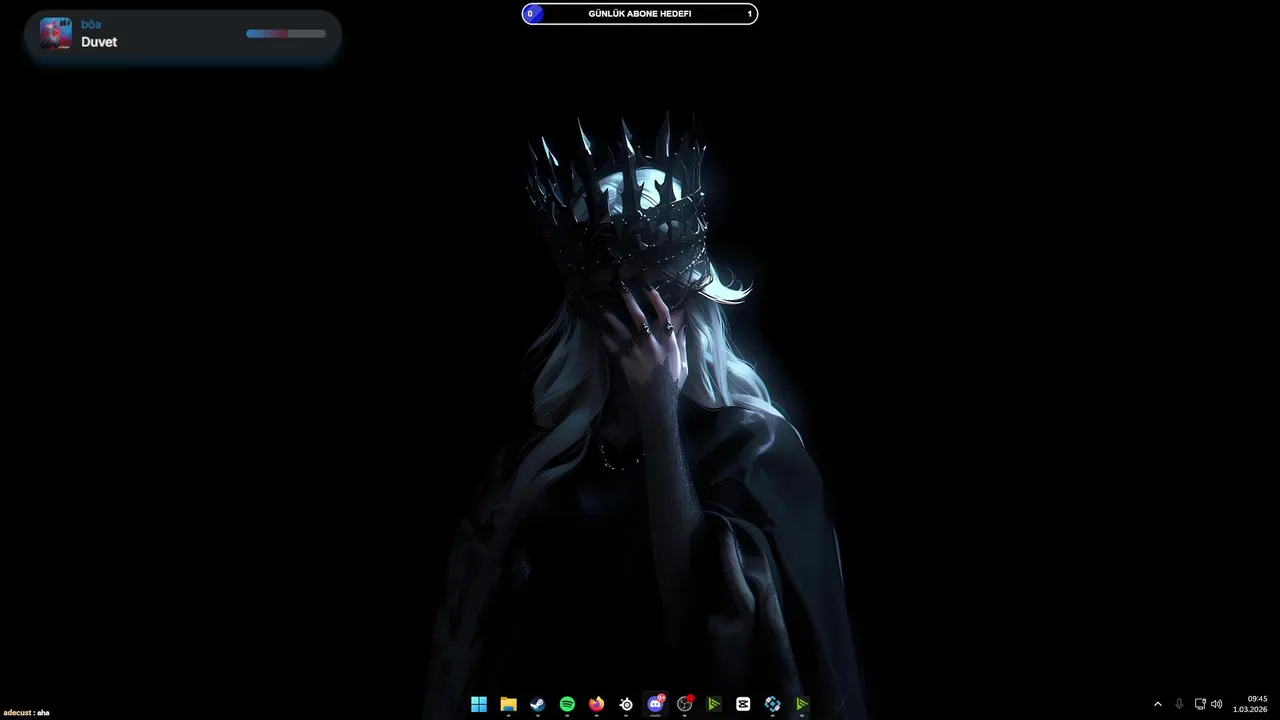Open the rightmost green arrow app
The height and width of the screenshot is (720, 1280).
802,704
